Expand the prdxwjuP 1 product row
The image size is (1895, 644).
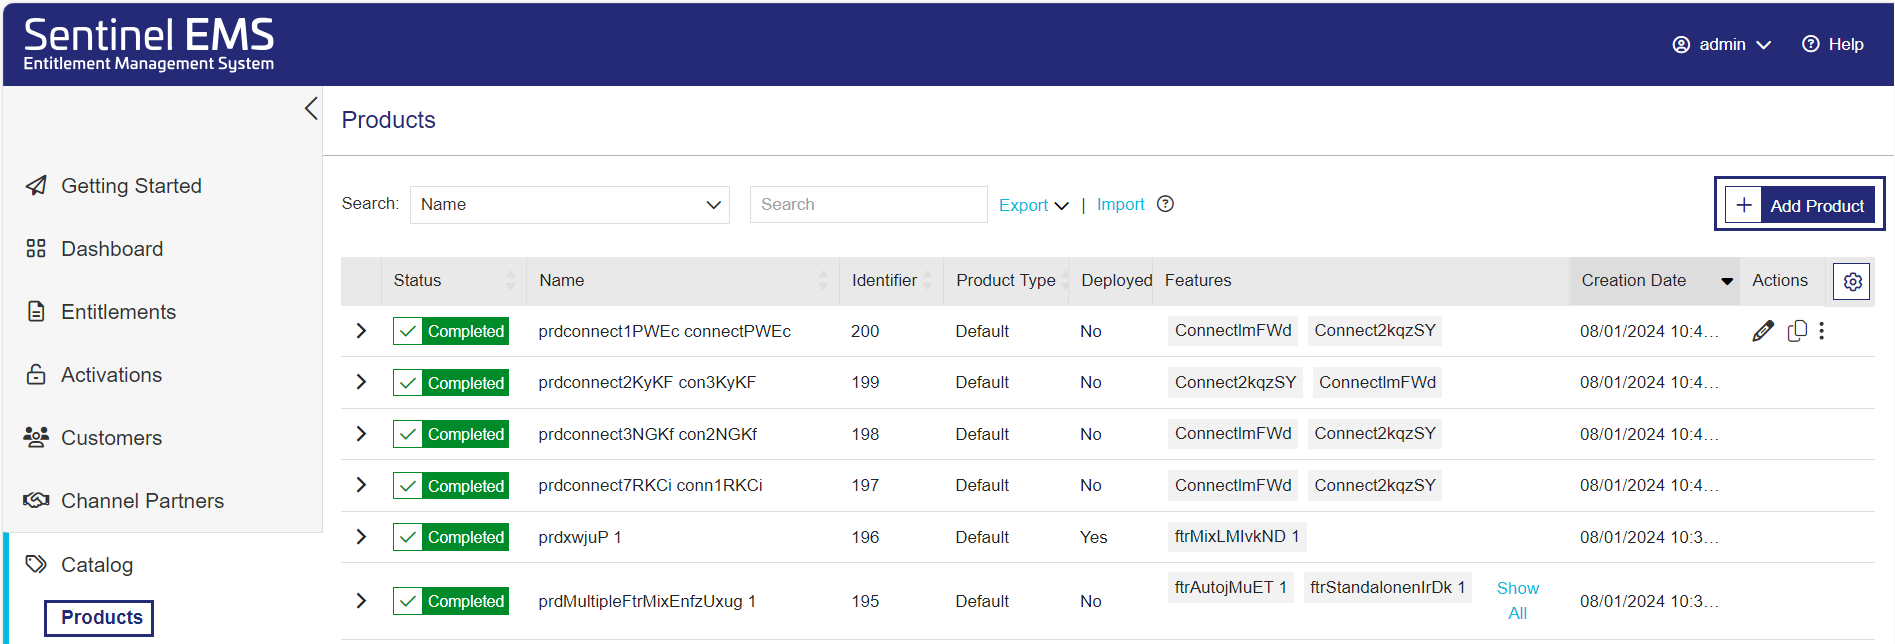361,537
